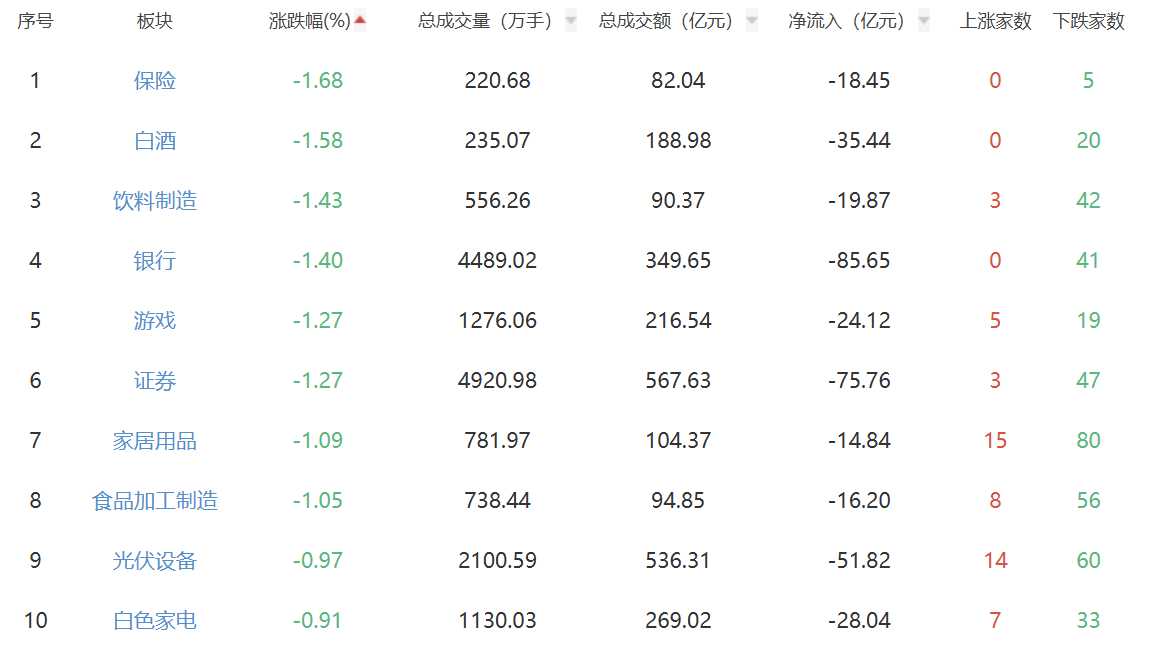
Task: Open the 游戏 sector page
Action: [155, 321]
